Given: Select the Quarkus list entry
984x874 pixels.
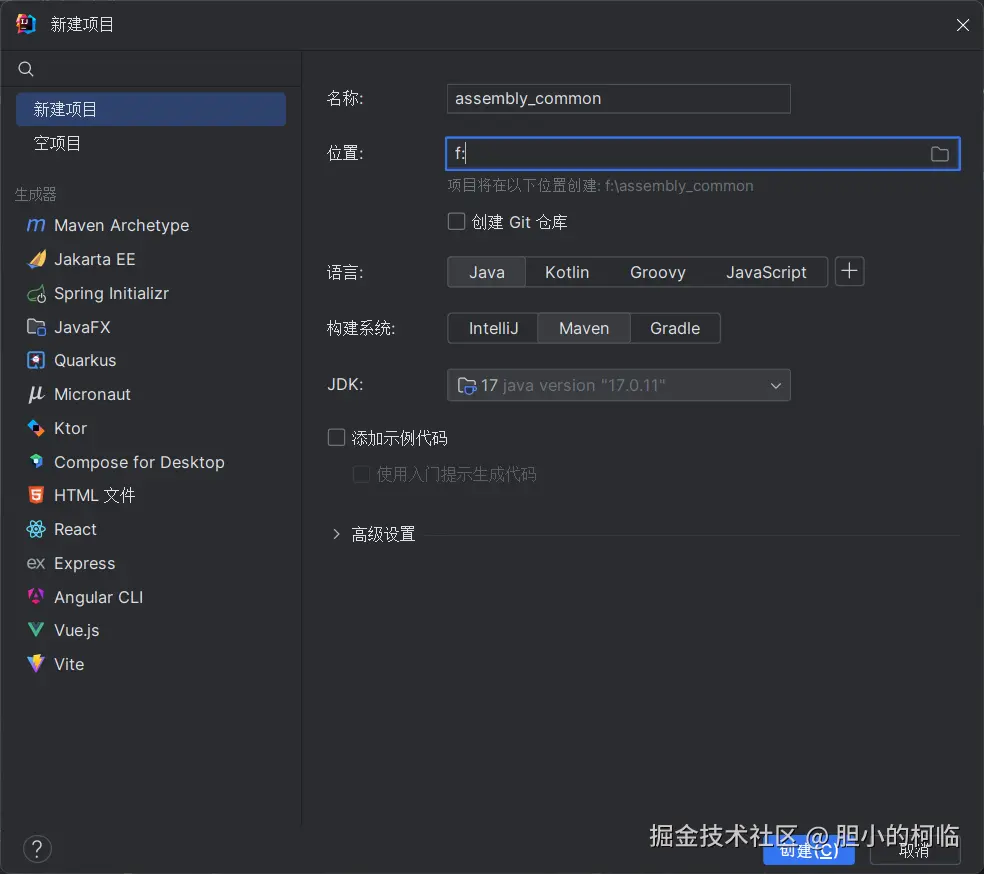Looking at the screenshot, I should click(151, 360).
